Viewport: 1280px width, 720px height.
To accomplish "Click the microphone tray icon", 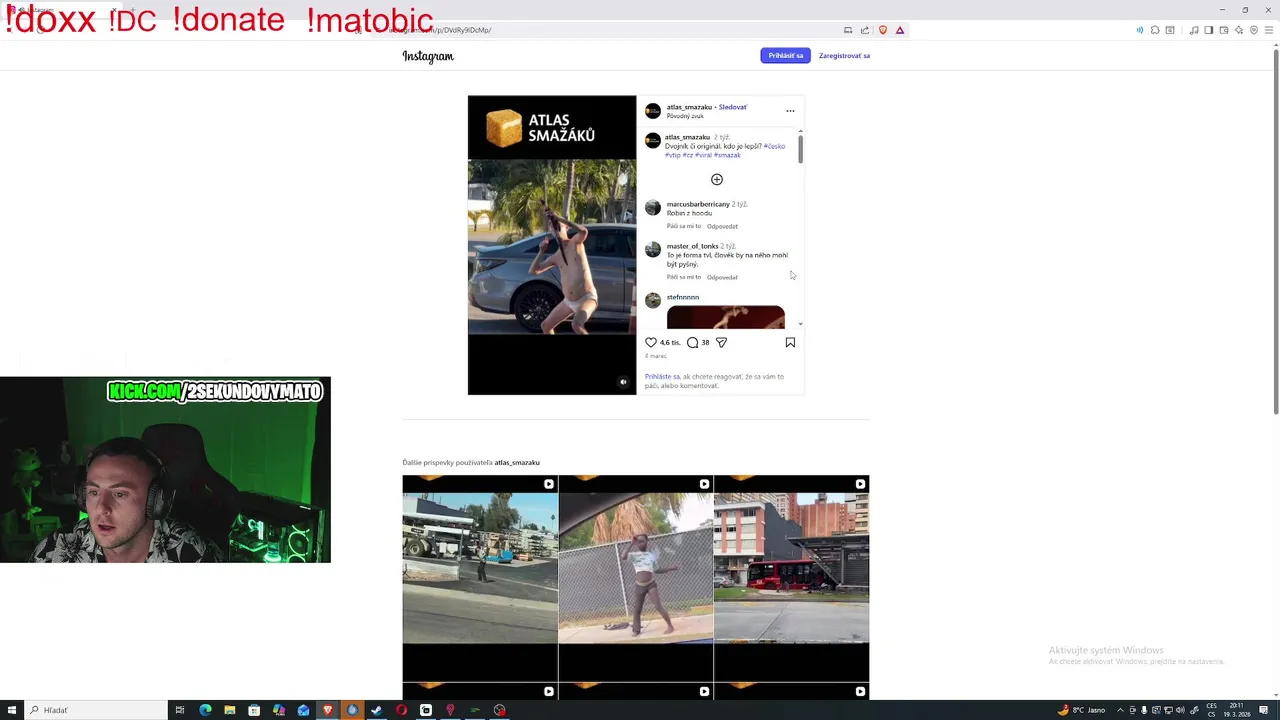I will 1144,710.
